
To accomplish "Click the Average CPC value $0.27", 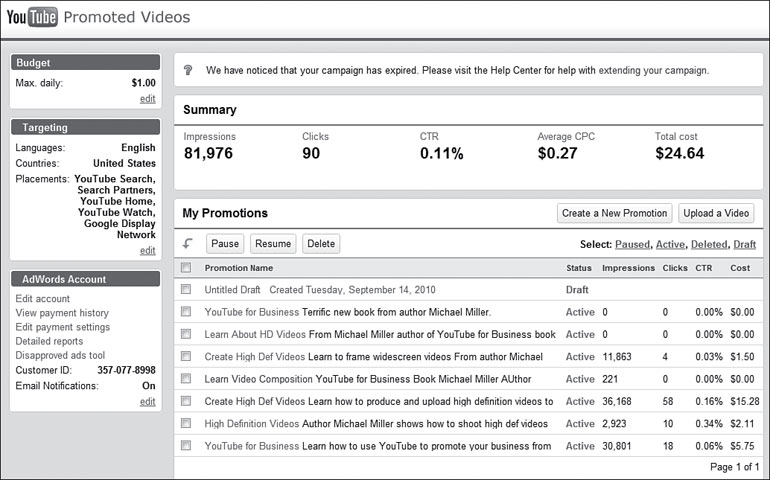I will point(557,153).
